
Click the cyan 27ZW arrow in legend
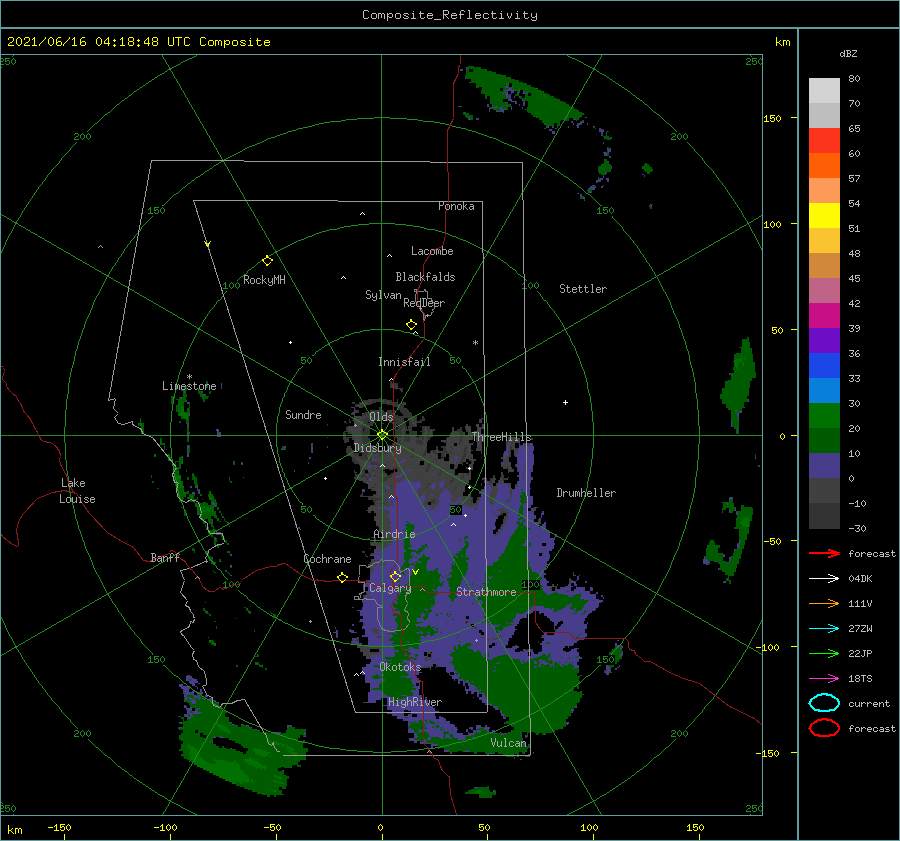[824, 629]
